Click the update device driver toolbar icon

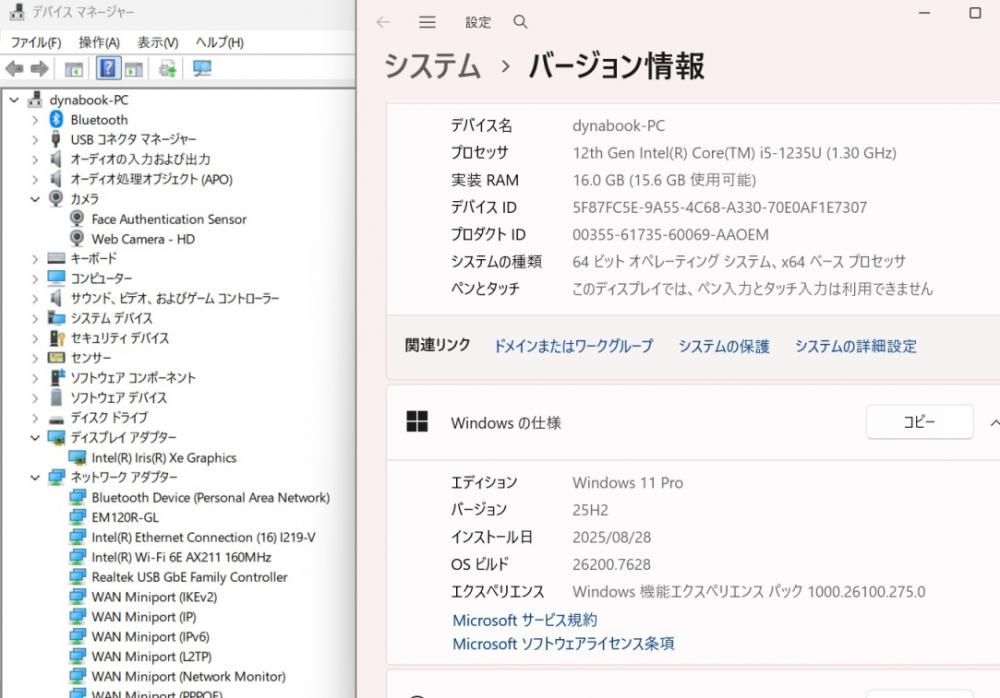pyautogui.click(x=167, y=69)
